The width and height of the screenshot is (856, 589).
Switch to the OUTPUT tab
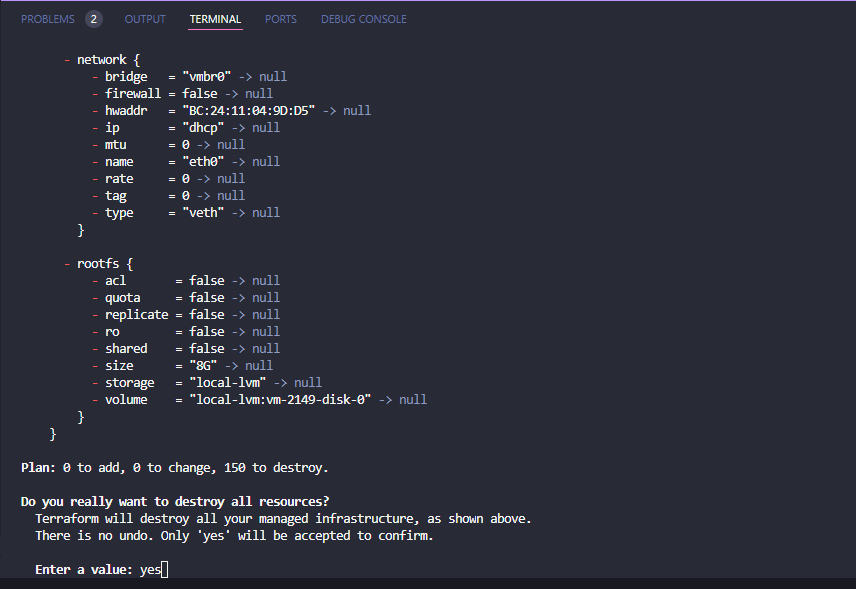pos(146,19)
